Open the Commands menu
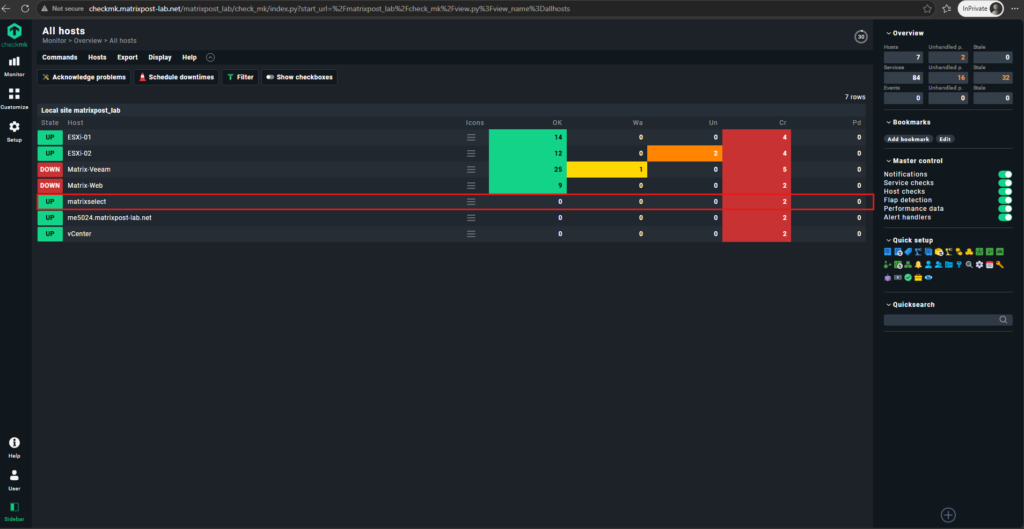Screen dimensions: 1024x529 coord(59,57)
